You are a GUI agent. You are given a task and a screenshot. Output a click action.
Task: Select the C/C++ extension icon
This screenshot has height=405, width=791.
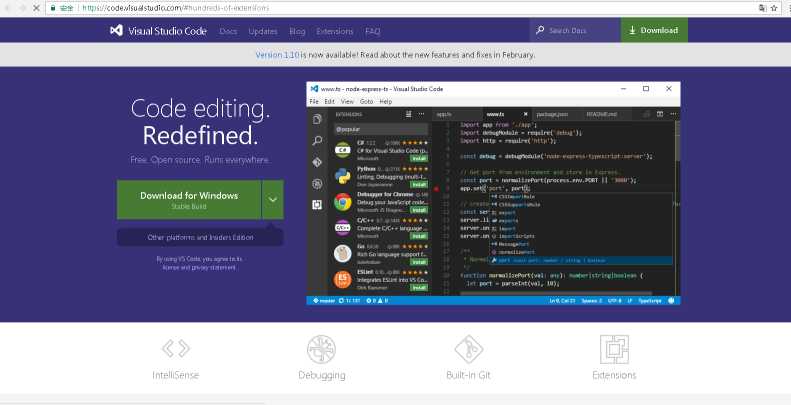pos(343,228)
